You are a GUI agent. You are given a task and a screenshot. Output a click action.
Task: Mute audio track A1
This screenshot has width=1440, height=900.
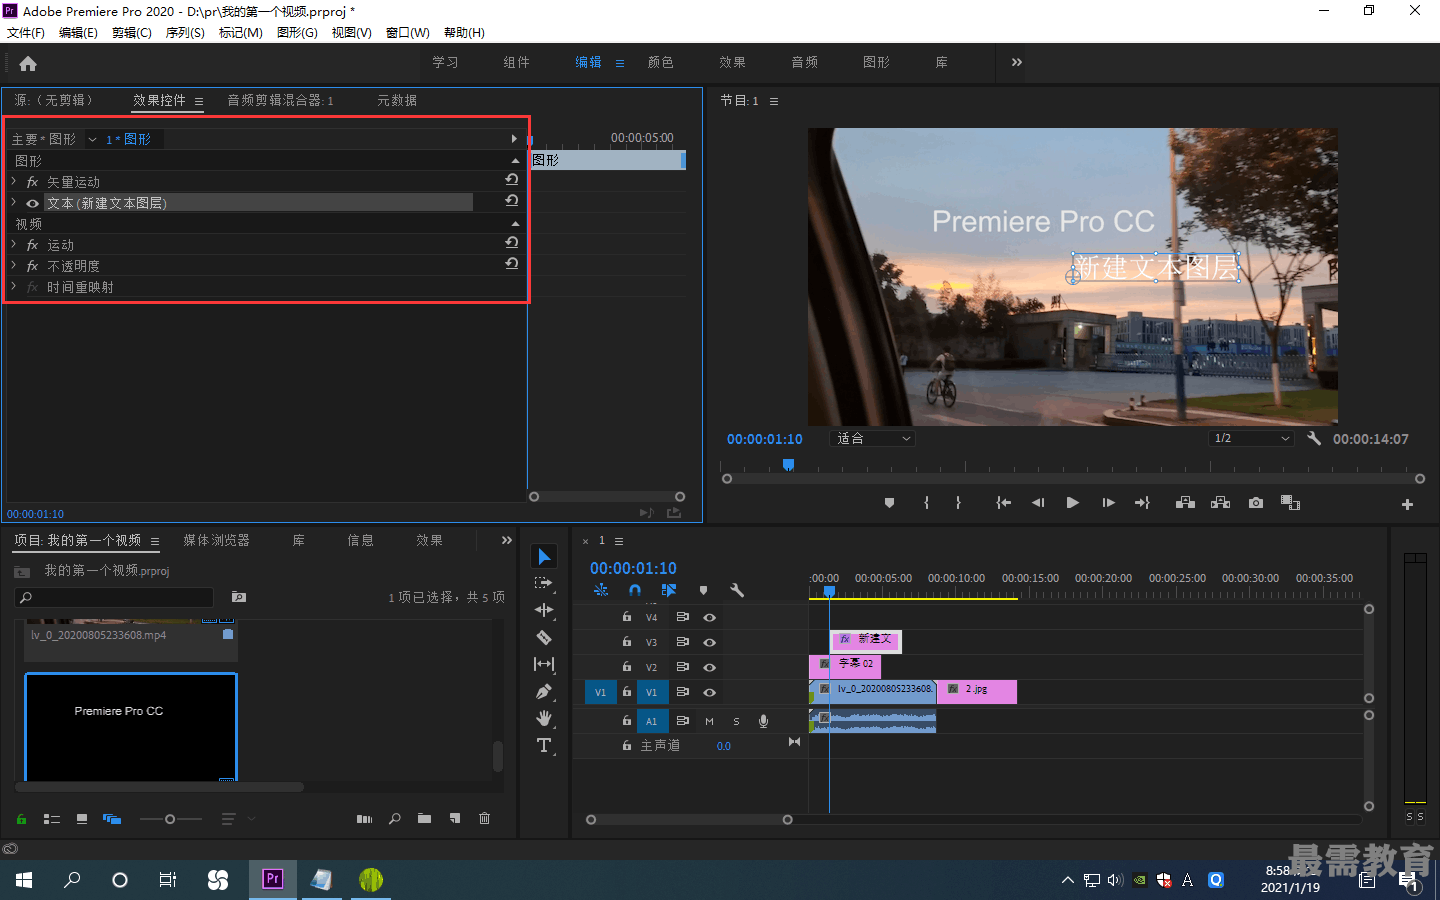pos(709,721)
